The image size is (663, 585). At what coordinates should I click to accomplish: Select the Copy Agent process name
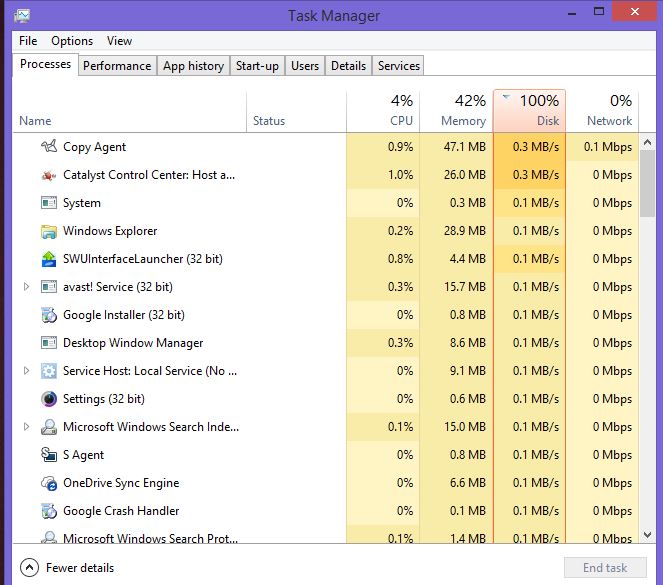click(94, 147)
